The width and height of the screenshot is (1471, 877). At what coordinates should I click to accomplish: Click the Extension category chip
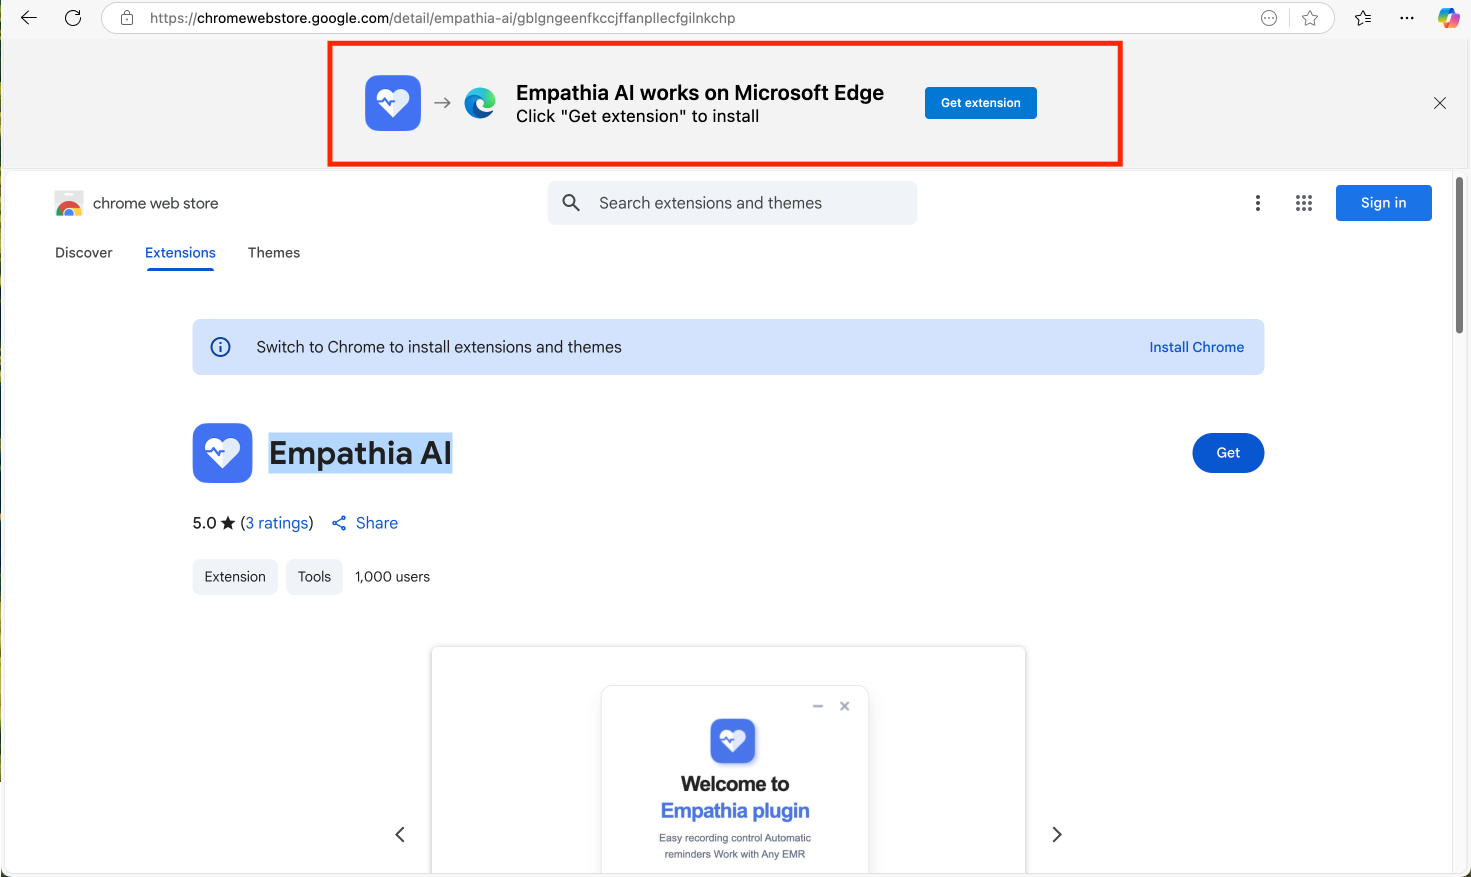click(x=235, y=577)
